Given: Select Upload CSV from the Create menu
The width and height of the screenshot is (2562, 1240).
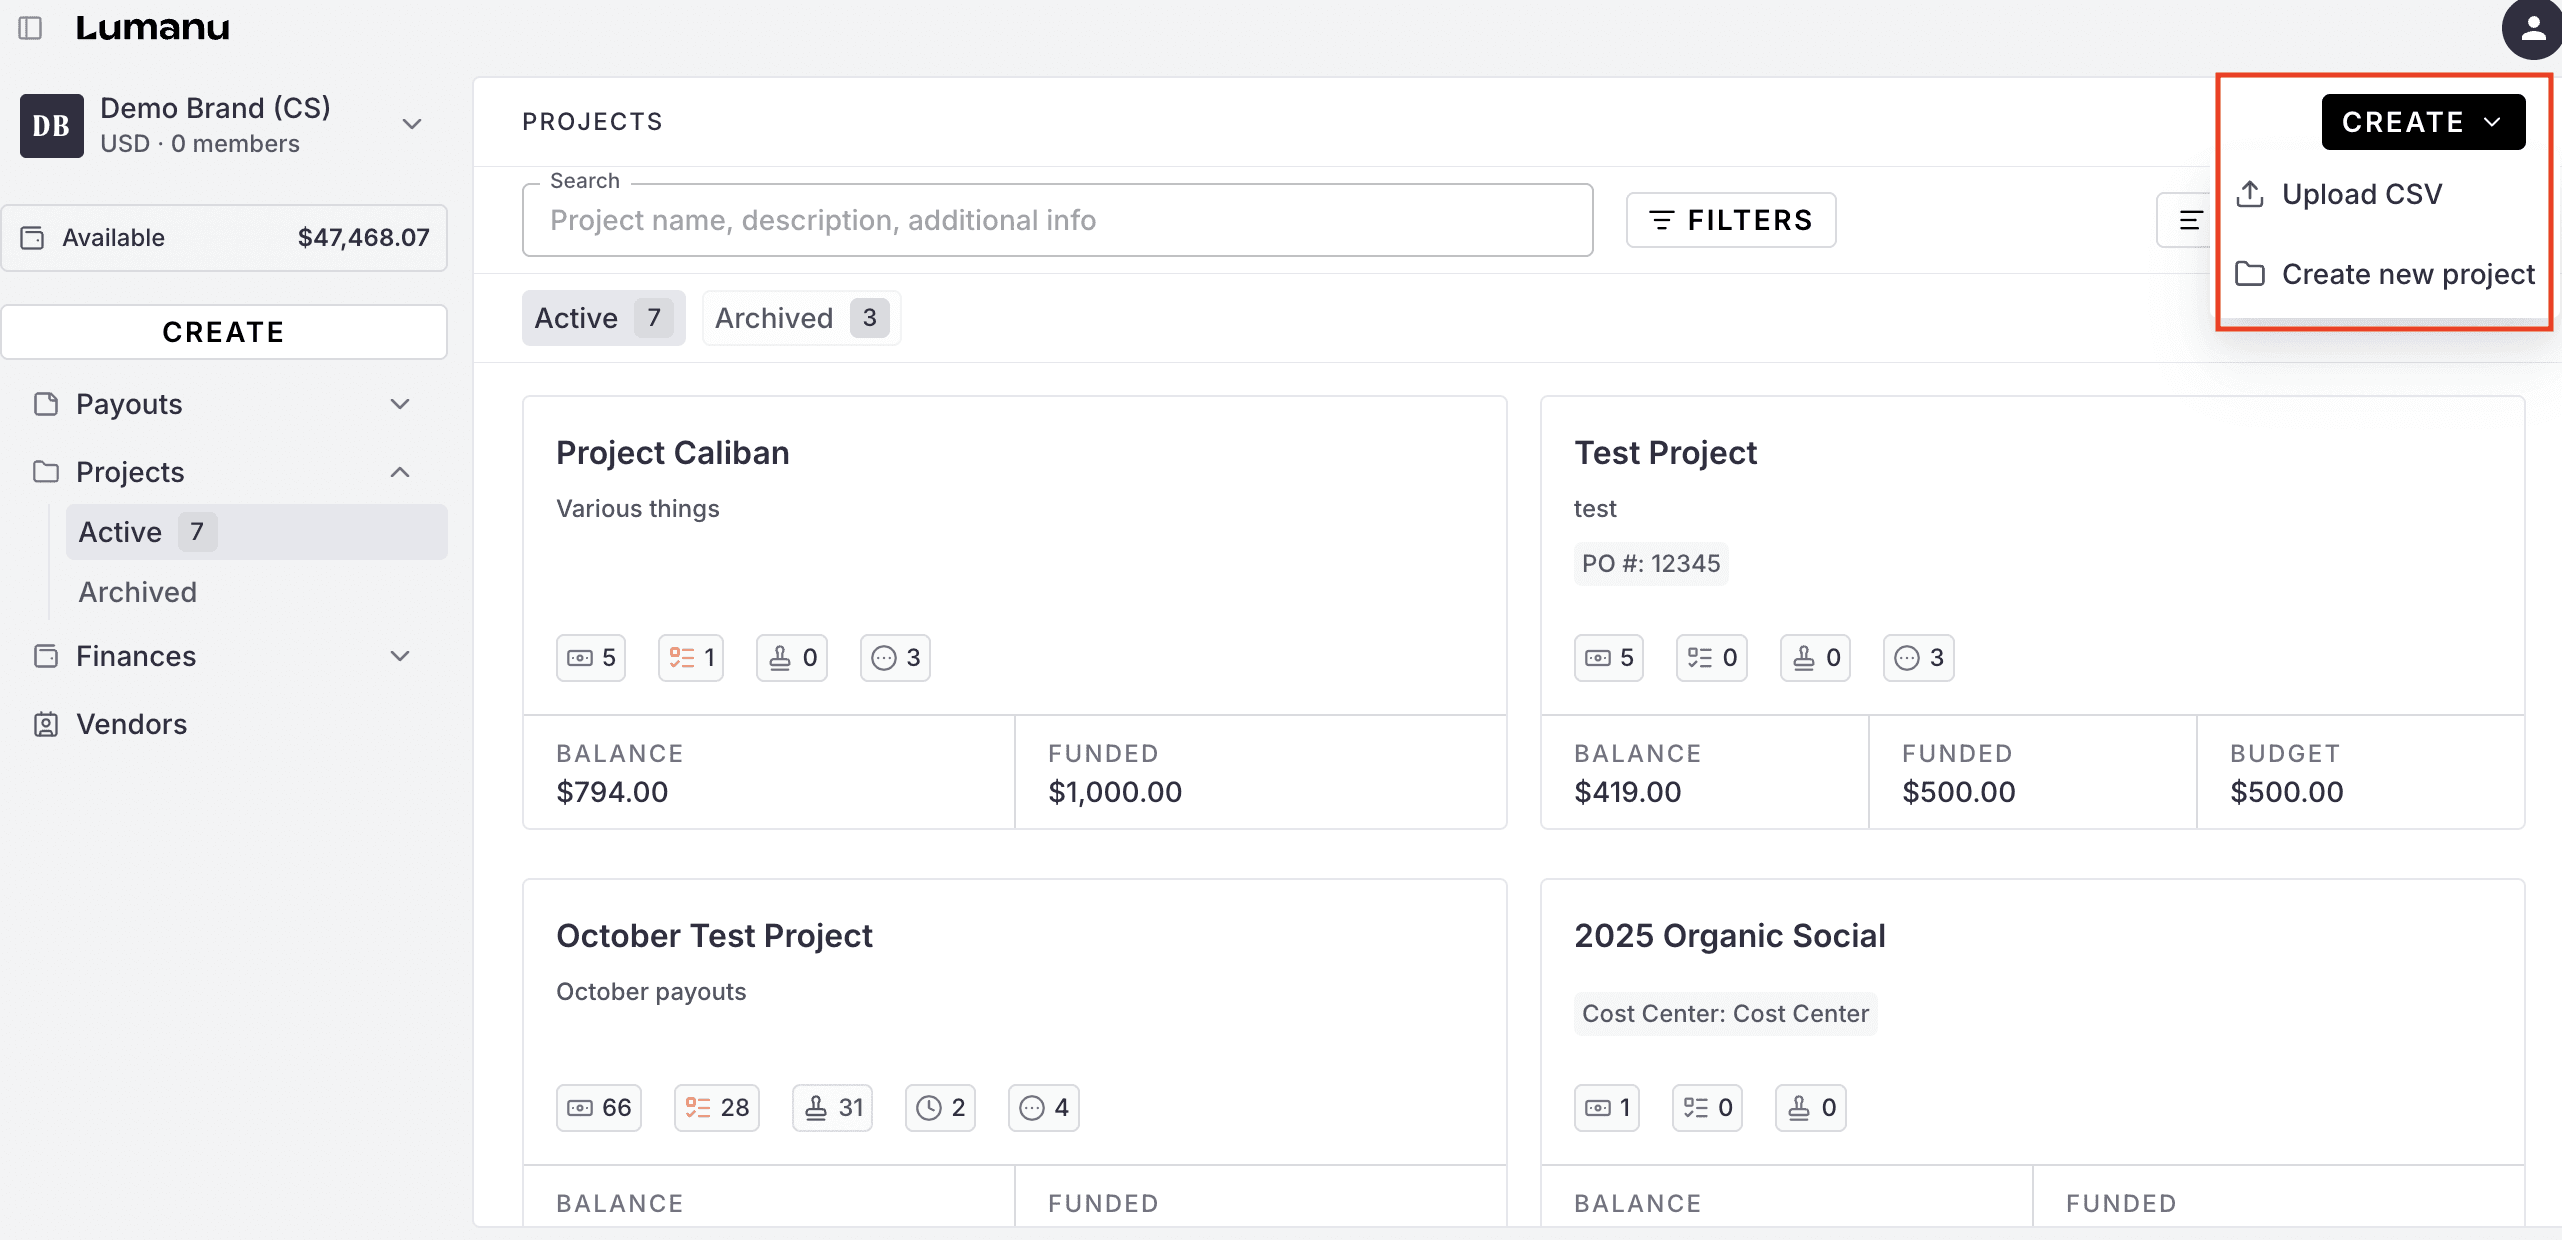Looking at the screenshot, I should 2385,194.
